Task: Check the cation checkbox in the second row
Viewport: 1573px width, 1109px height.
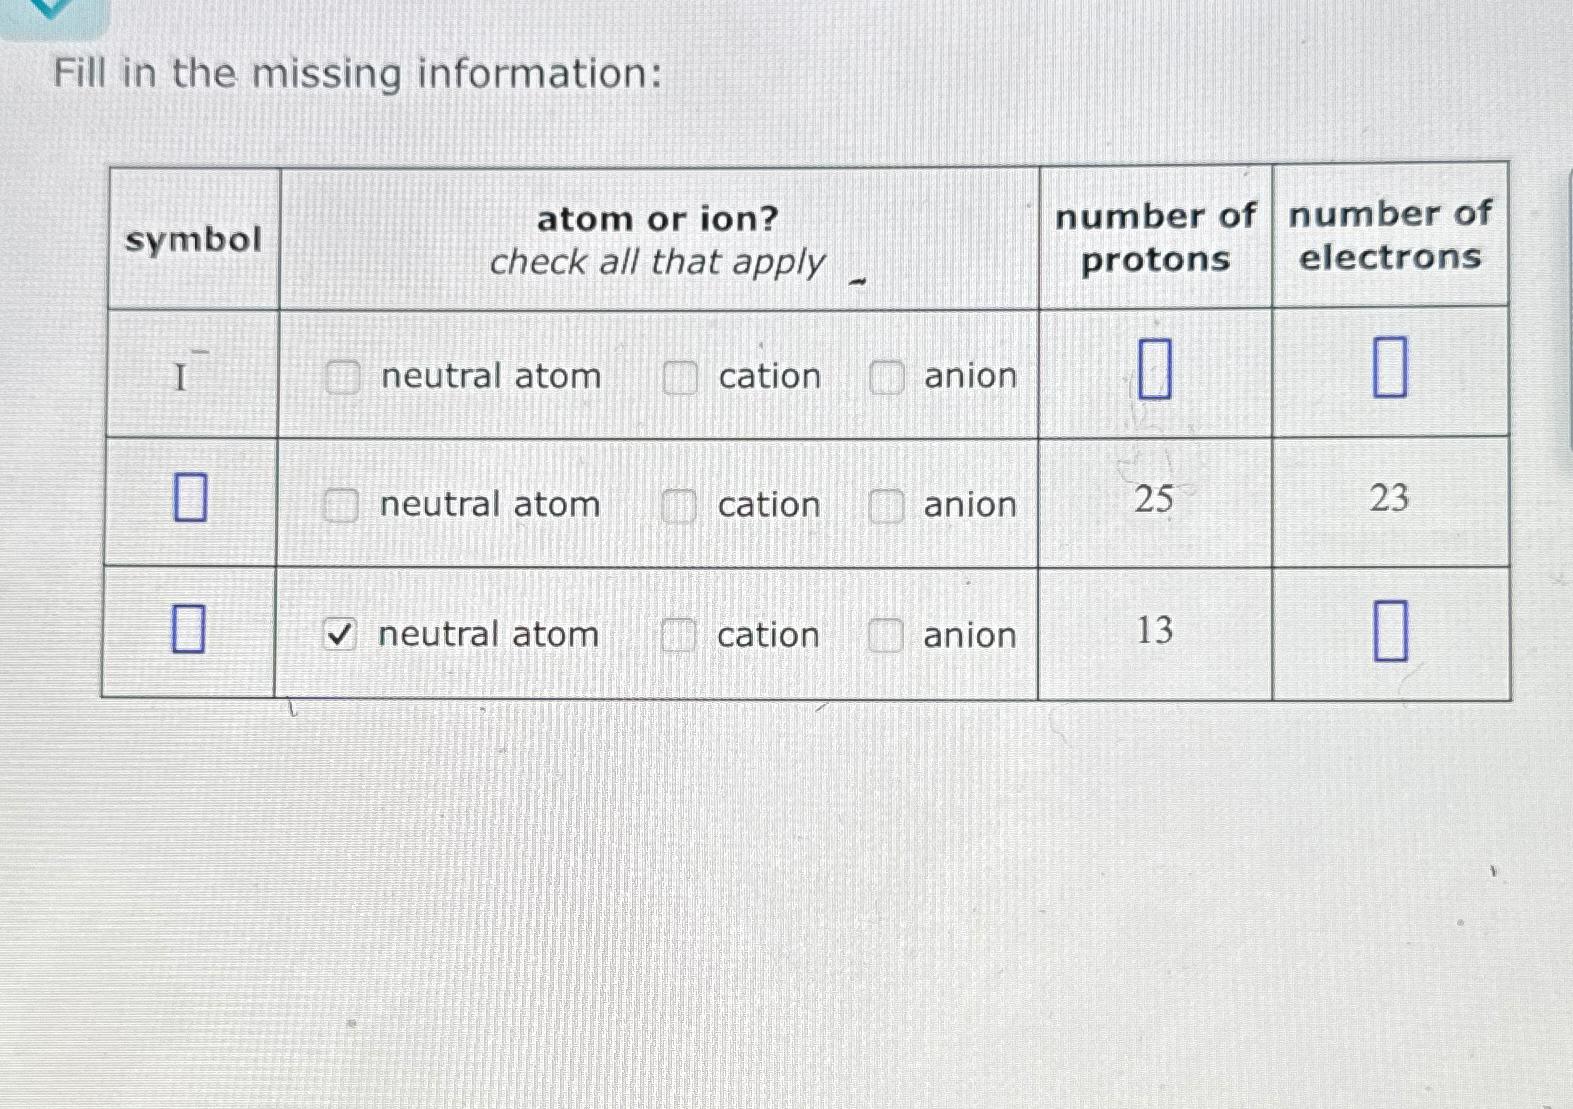Action: [x=679, y=506]
